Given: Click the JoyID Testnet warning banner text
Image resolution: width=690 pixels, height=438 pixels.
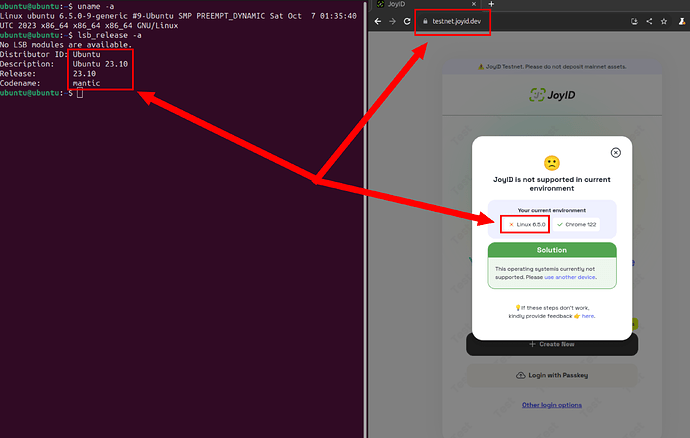Looking at the screenshot, I should tap(552, 67).
